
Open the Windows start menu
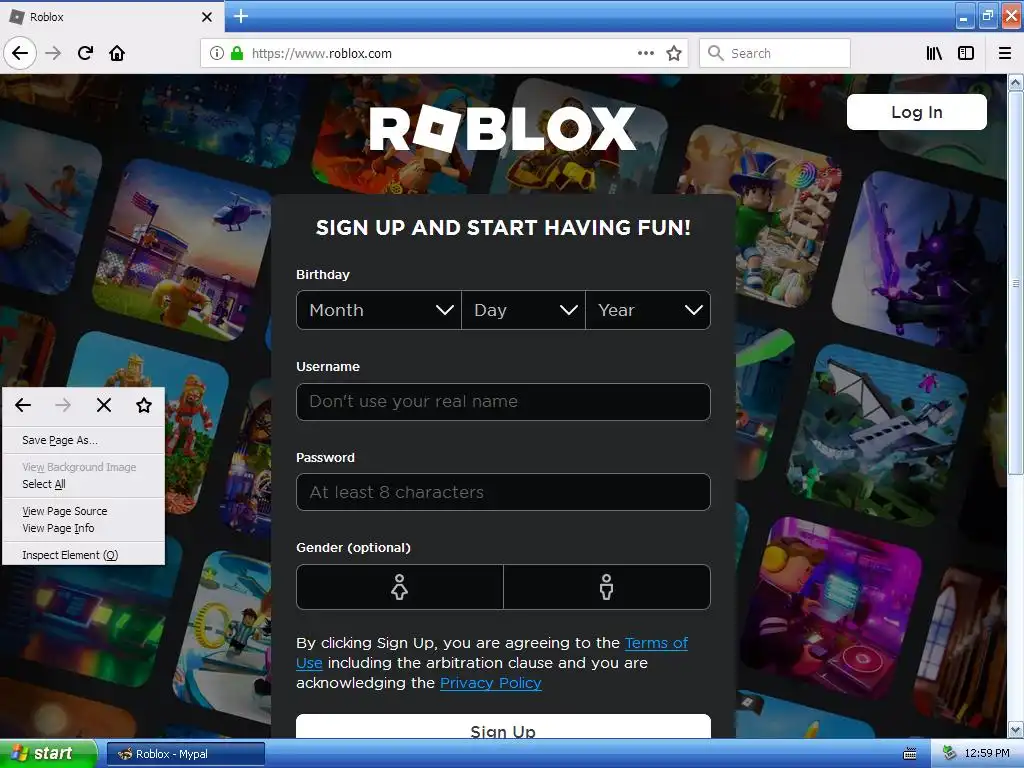(x=48, y=754)
